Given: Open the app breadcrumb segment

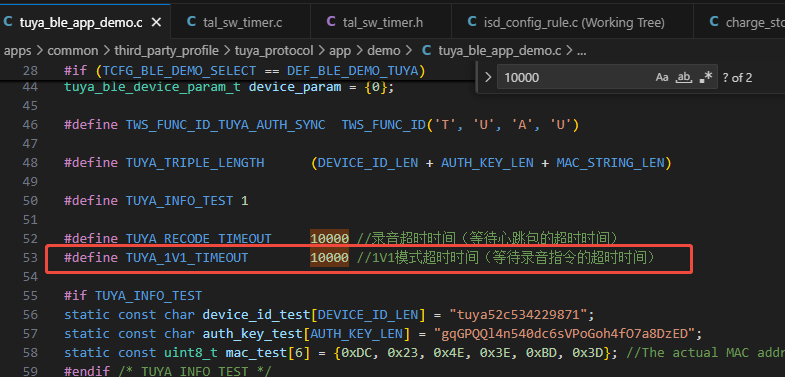Looking at the screenshot, I should tap(340, 51).
